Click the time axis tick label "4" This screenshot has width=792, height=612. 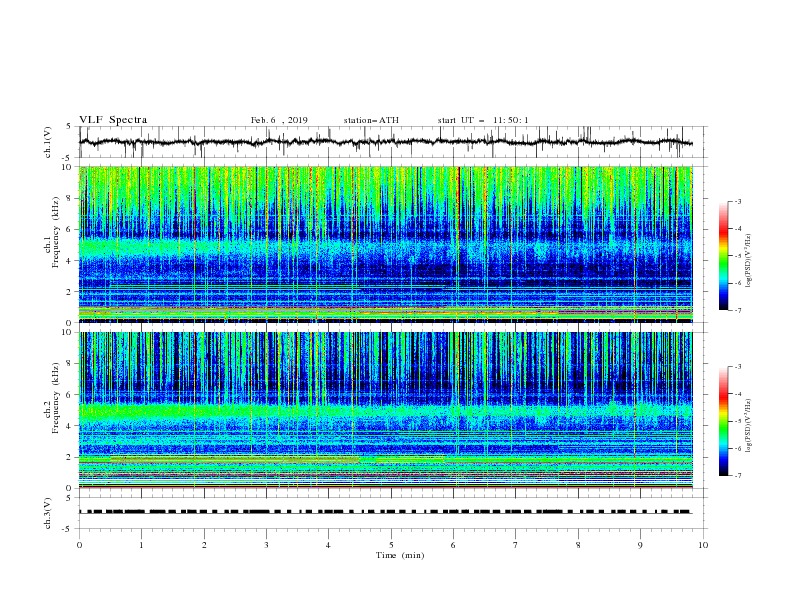(328, 545)
